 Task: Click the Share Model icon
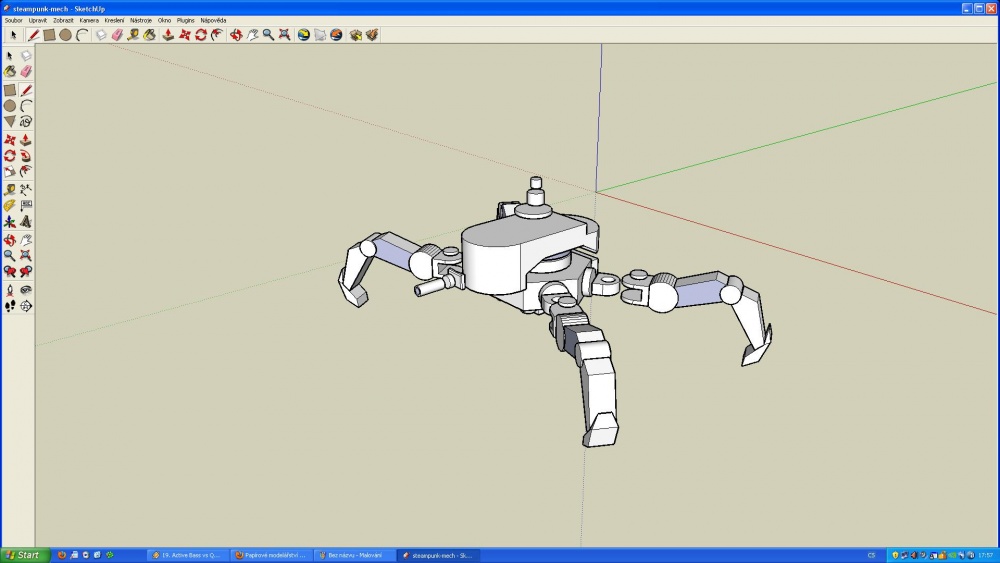pyautogui.click(x=372, y=35)
